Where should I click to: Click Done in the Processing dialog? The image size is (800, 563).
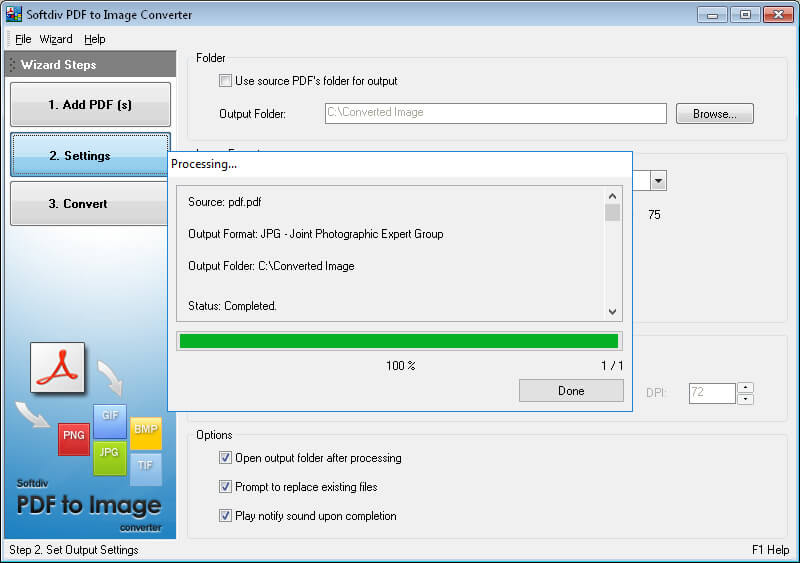[x=571, y=391]
